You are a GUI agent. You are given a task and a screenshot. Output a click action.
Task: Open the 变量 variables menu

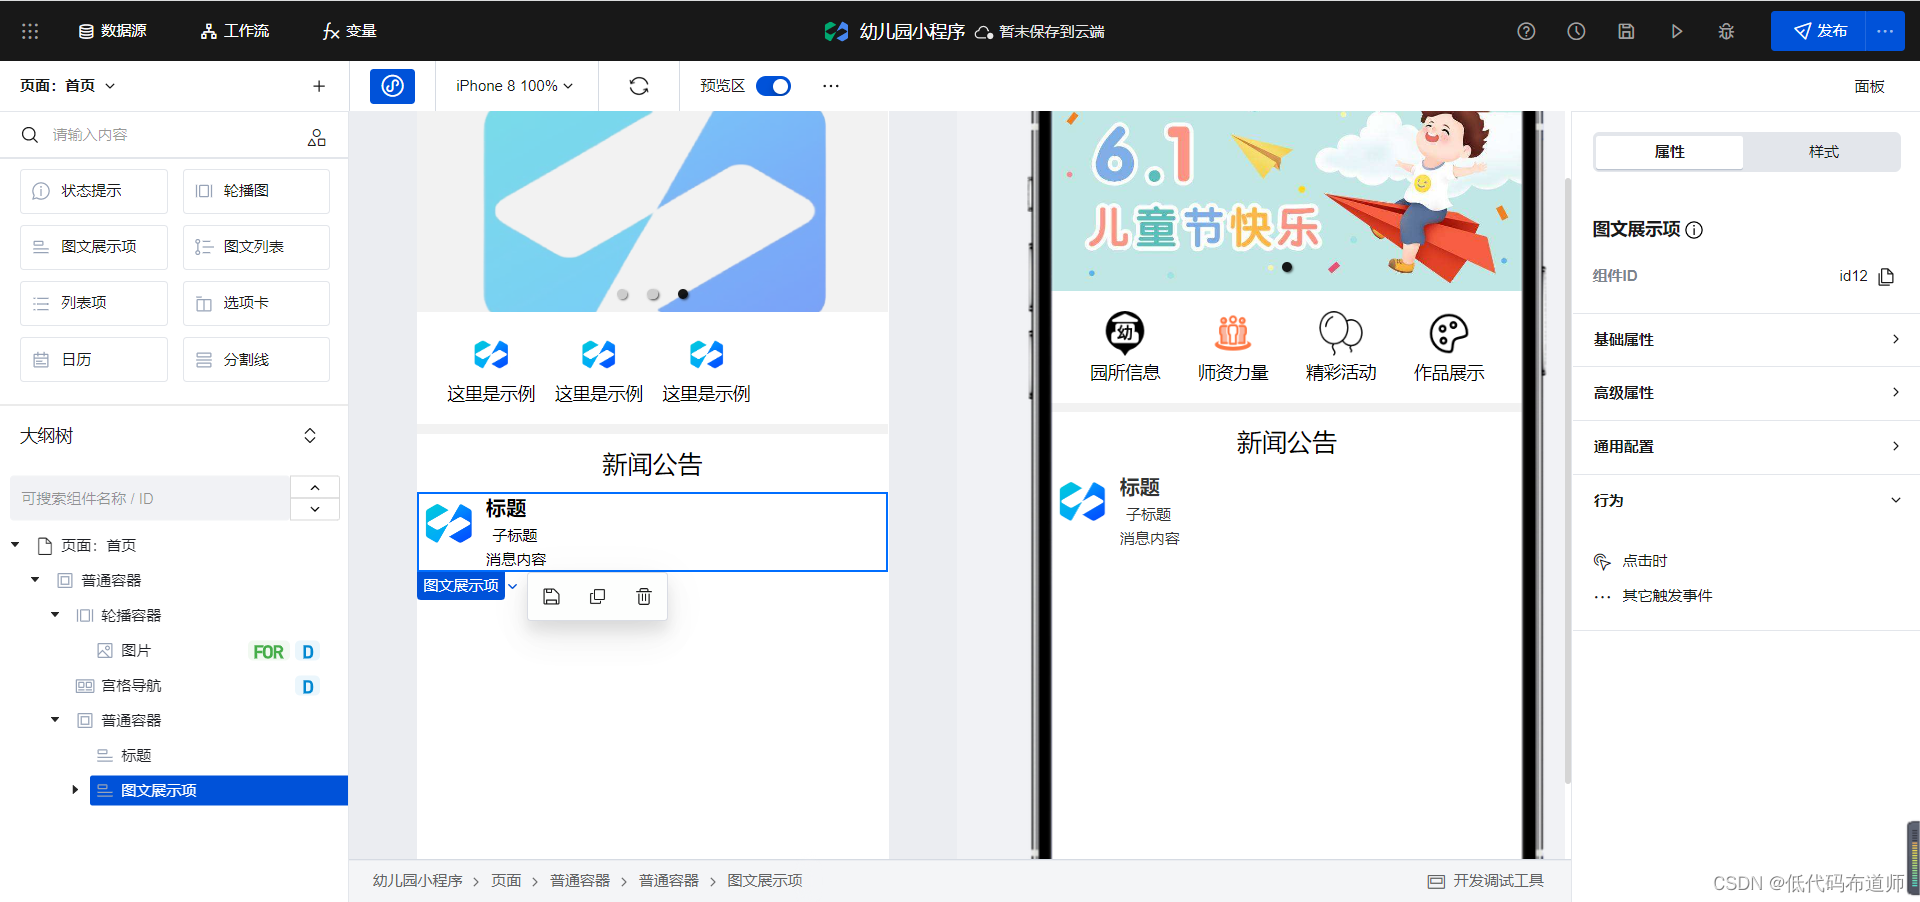(x=350, y=31)
